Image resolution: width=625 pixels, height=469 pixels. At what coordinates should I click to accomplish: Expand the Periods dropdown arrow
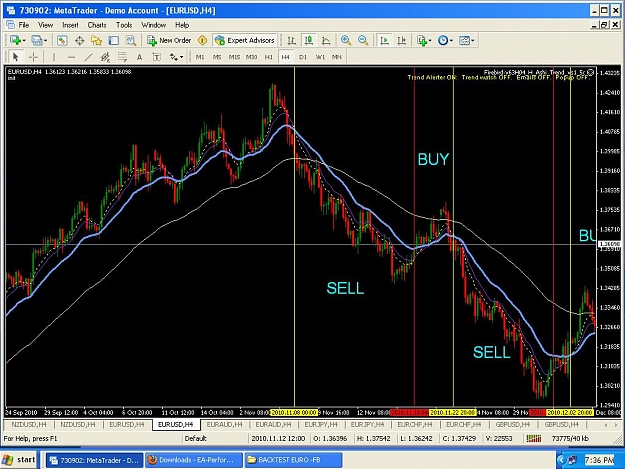[x=451, y=41]
